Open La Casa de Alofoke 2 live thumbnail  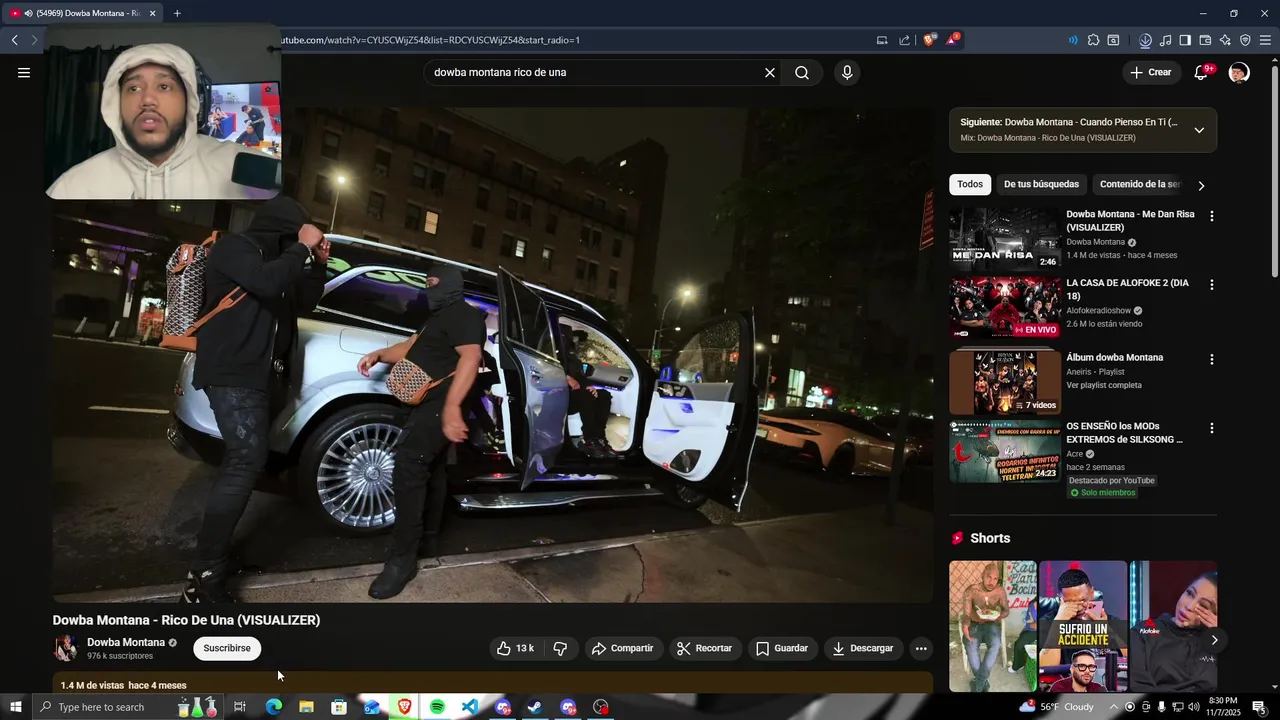click(x=1005, y=308)
